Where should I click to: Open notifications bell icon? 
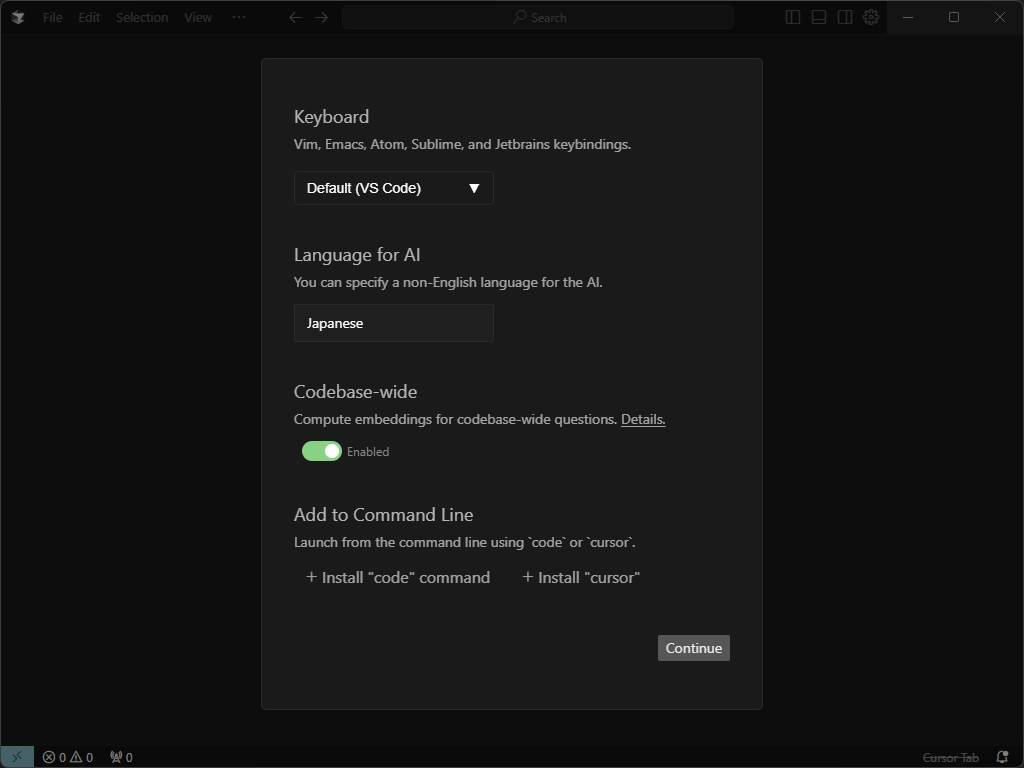coord(1002,758)
